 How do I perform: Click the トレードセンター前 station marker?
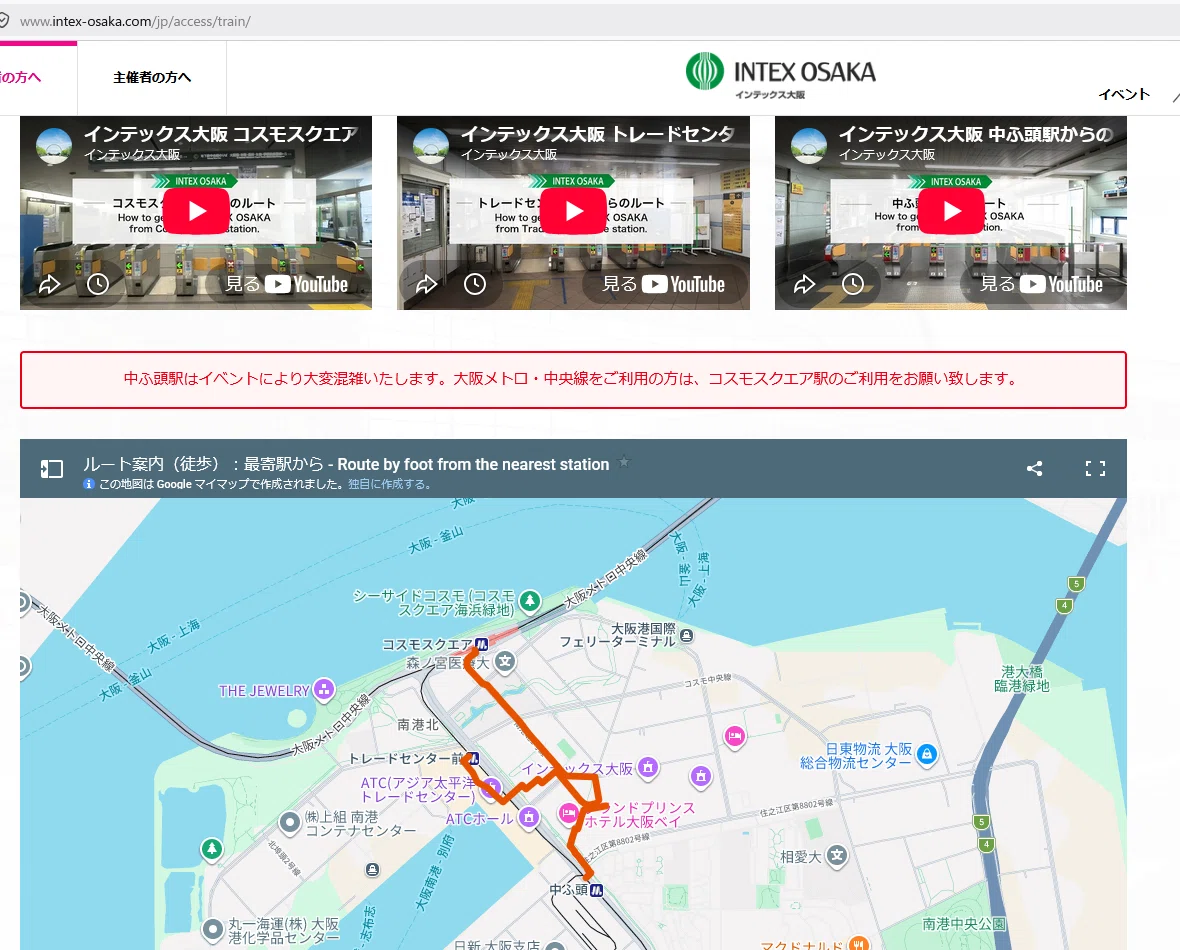[473, 758]
